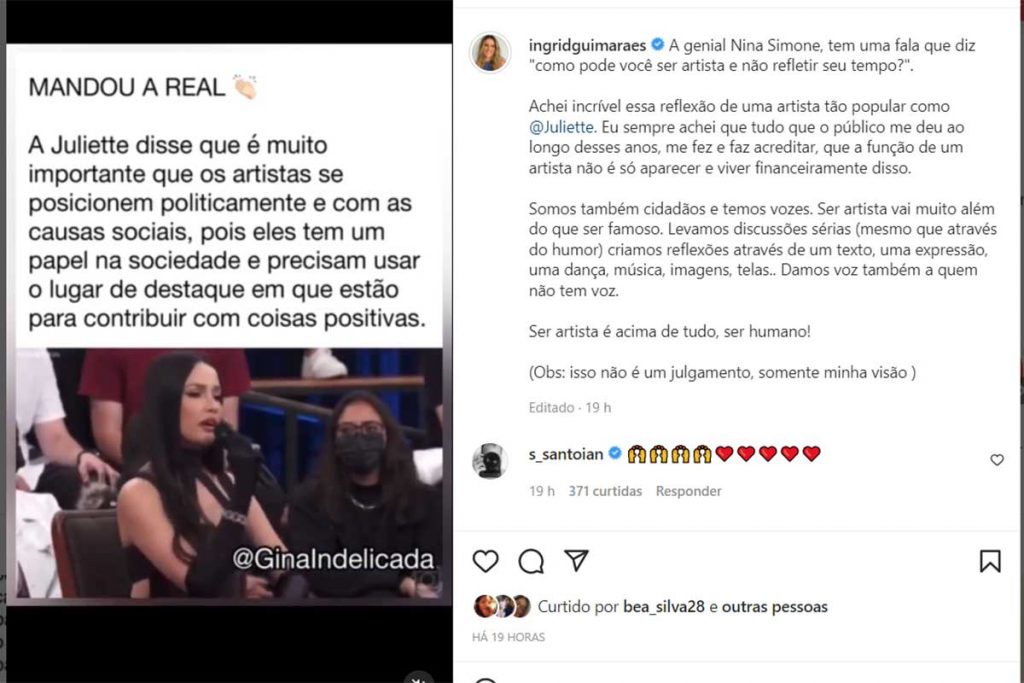Screen dimensions: 1024x683
Task: Click the liker avatars beside Curtido por
Action: [502, 607]
